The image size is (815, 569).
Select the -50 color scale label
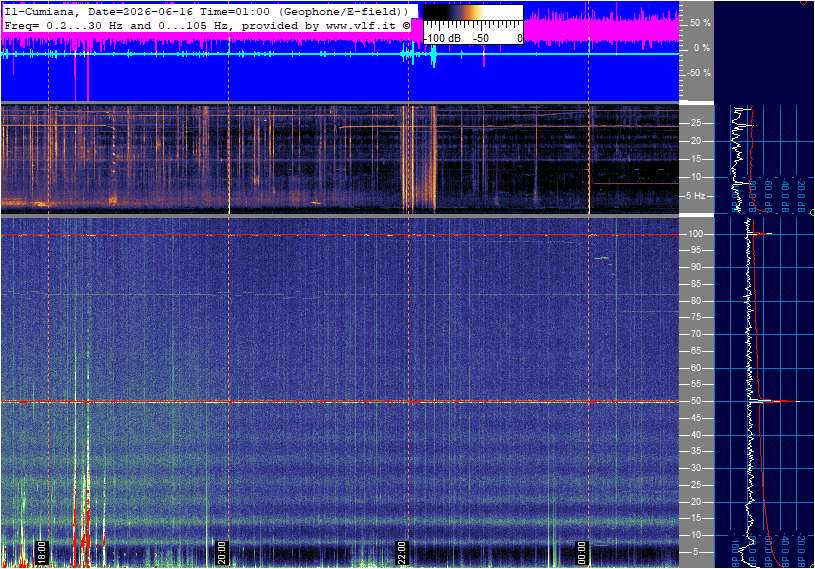pyautogui.click(x=480, y=38)
